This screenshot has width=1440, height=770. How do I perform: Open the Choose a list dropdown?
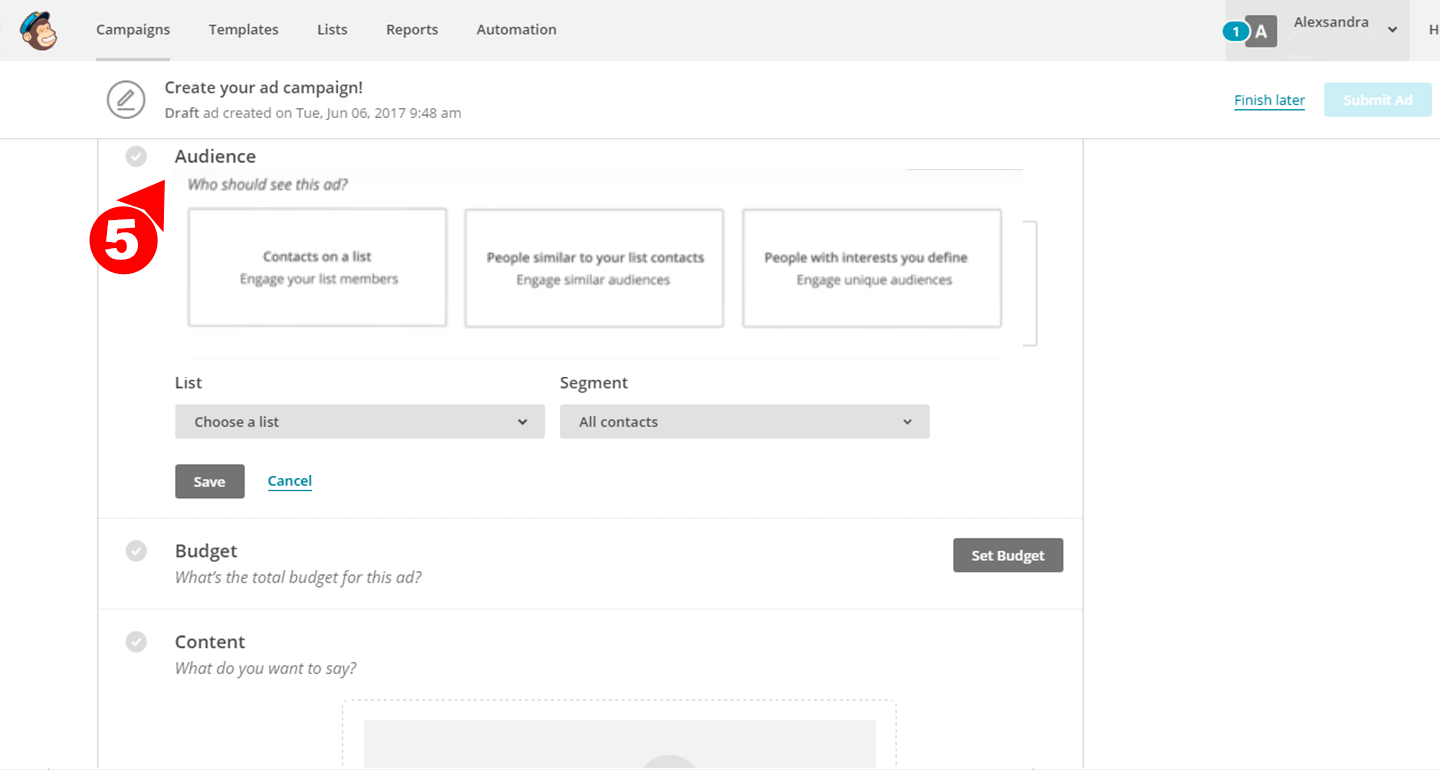359,422
